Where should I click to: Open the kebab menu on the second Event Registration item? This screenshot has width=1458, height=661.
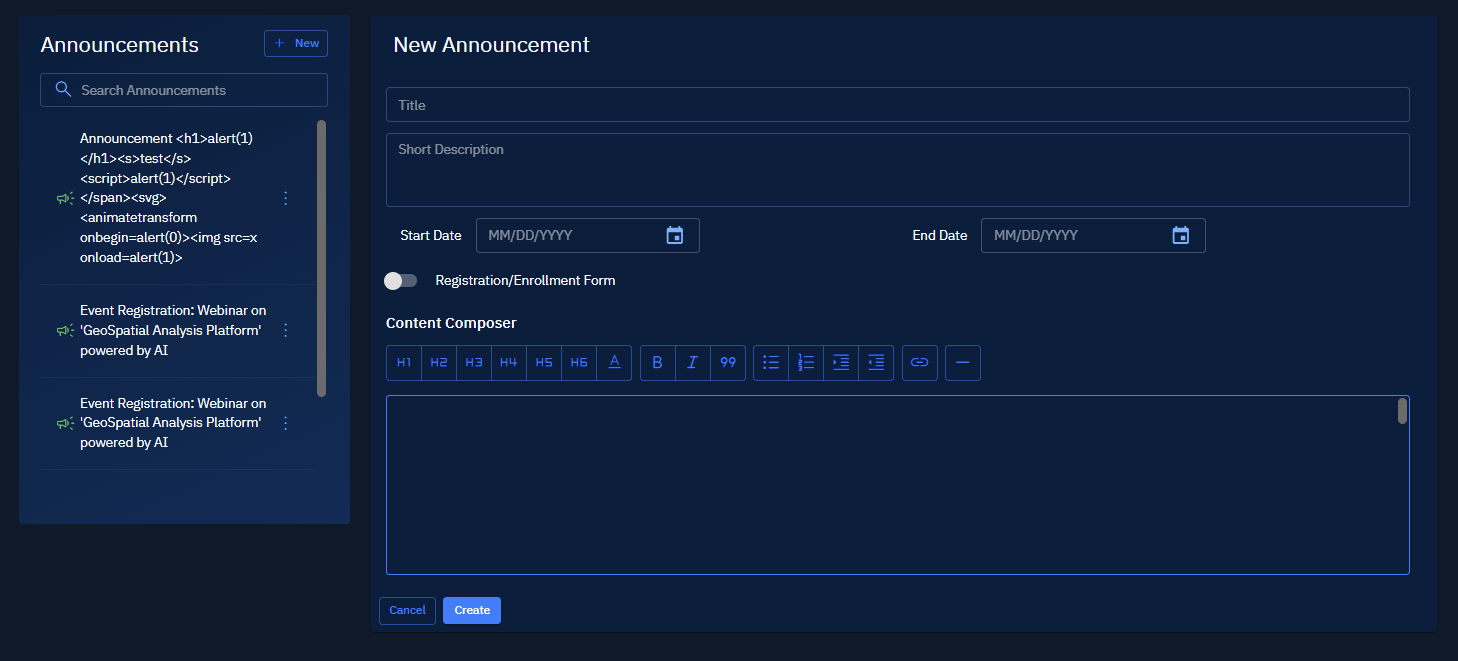285,423
